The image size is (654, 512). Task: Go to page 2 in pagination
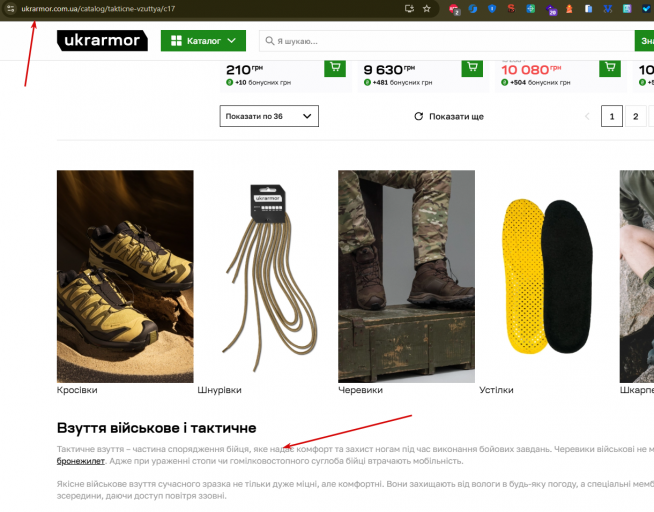click(636, 116)
